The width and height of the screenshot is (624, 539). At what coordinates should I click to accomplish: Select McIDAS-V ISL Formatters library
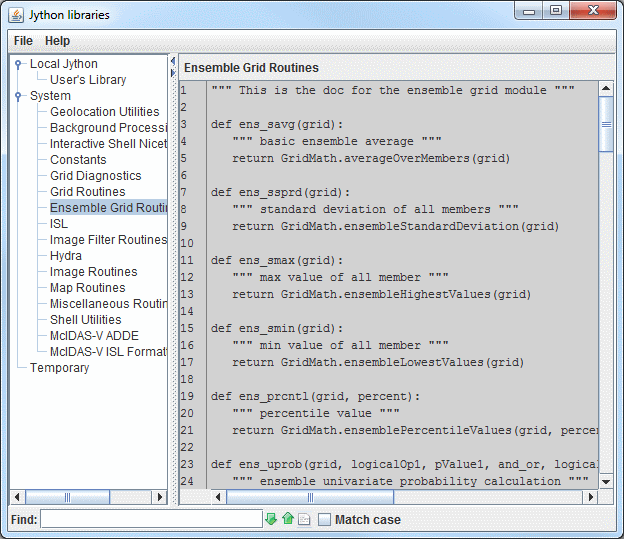(x=108, y=352)
